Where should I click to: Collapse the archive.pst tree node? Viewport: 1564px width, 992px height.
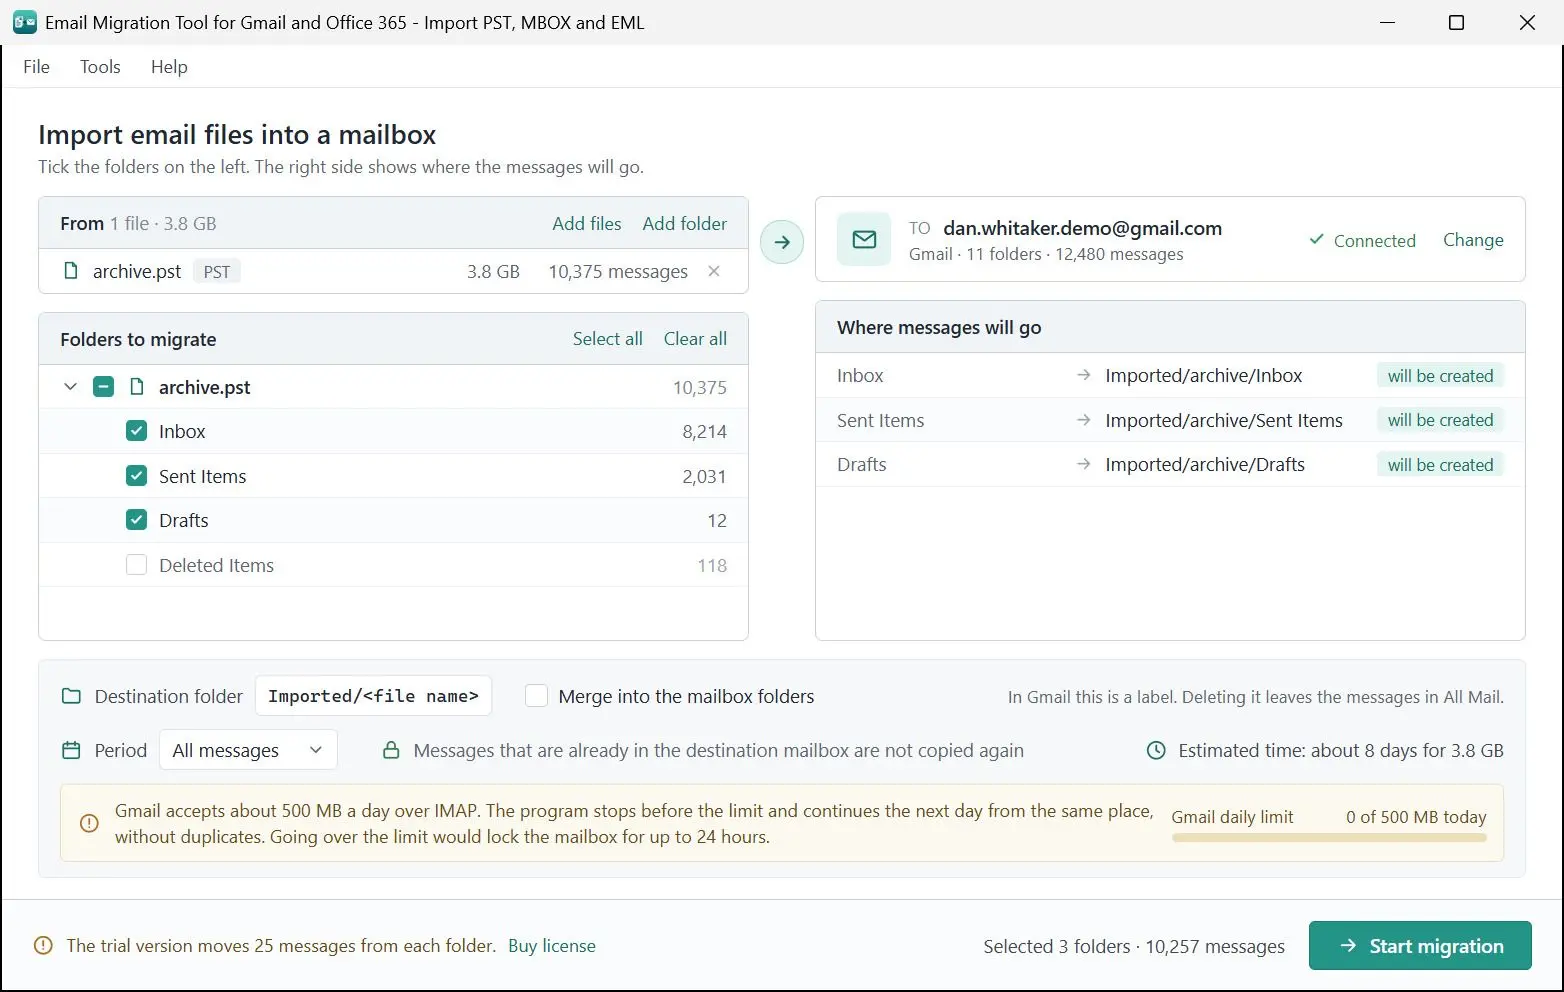click(70, 387)
